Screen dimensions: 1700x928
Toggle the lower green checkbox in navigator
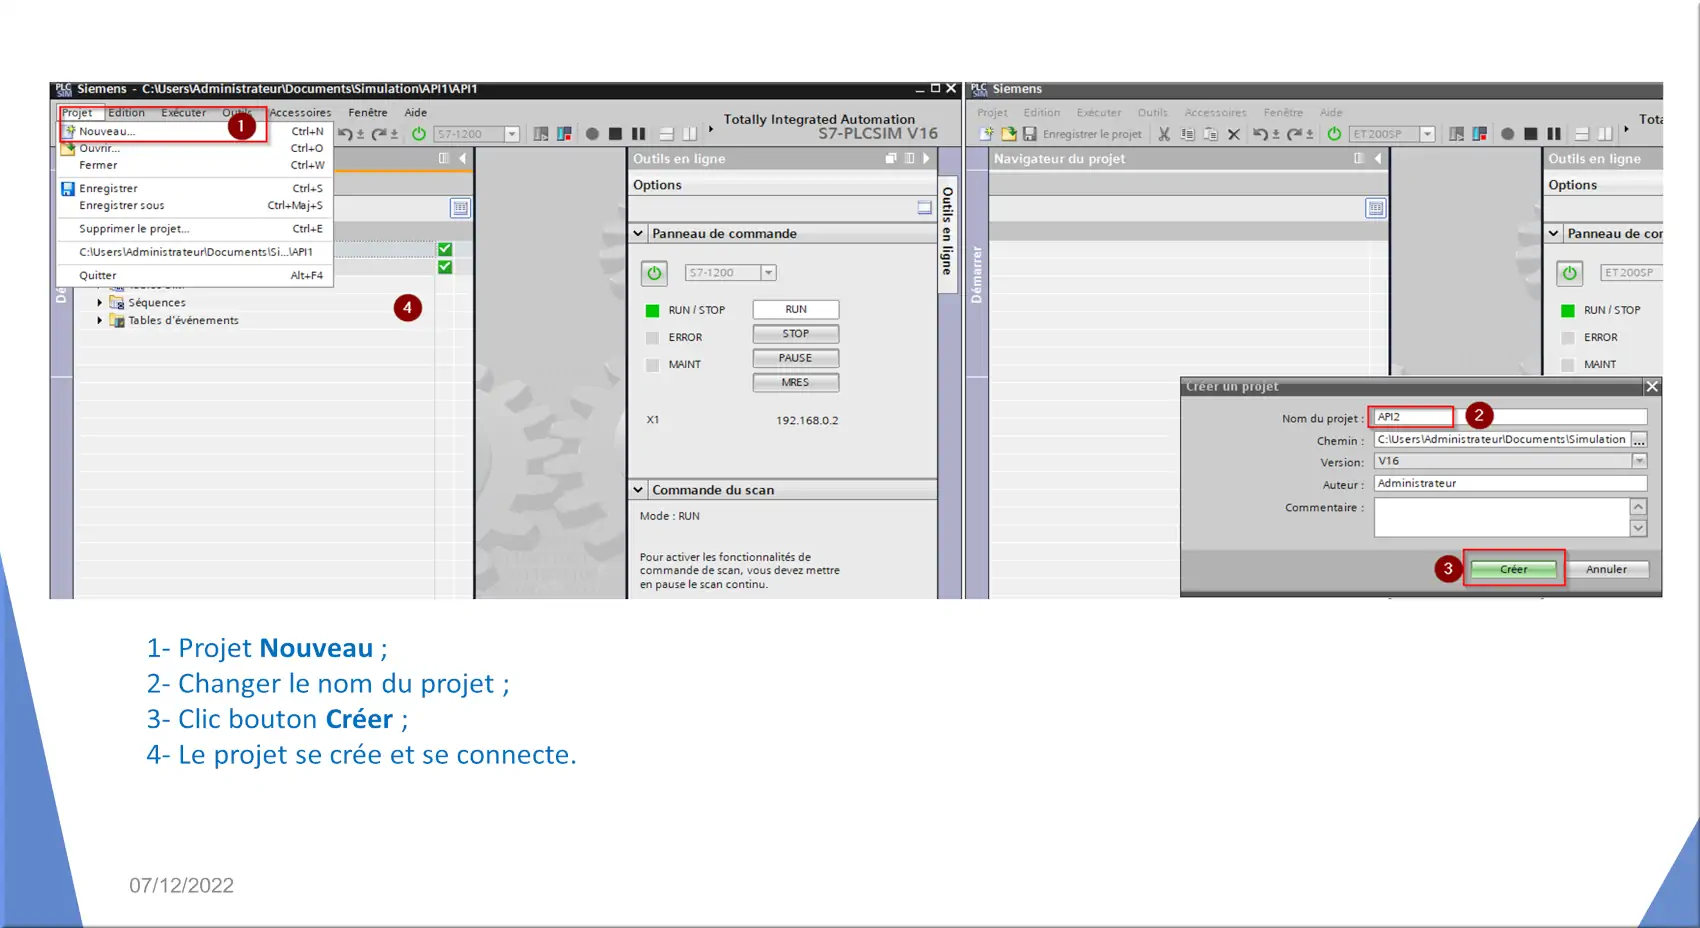[445, 267]
